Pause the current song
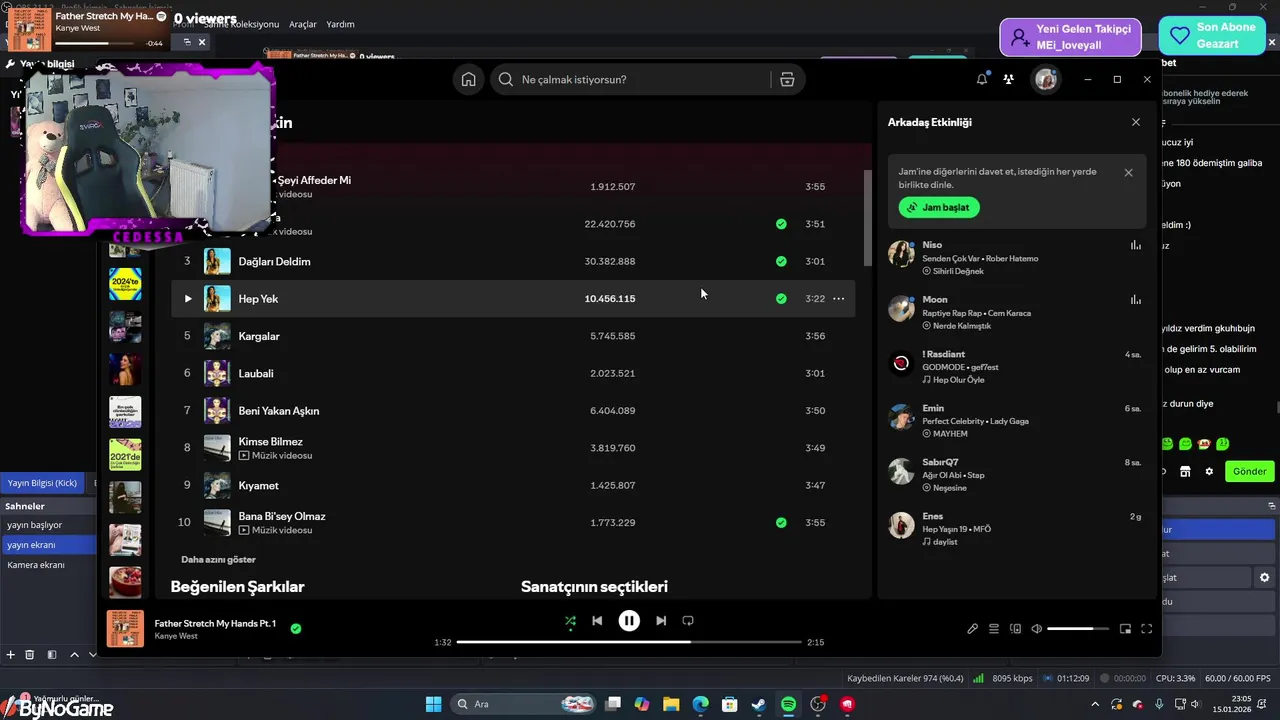Viewport: 1280px width, 720px height. pyautogui.click(x=629, y=621)
